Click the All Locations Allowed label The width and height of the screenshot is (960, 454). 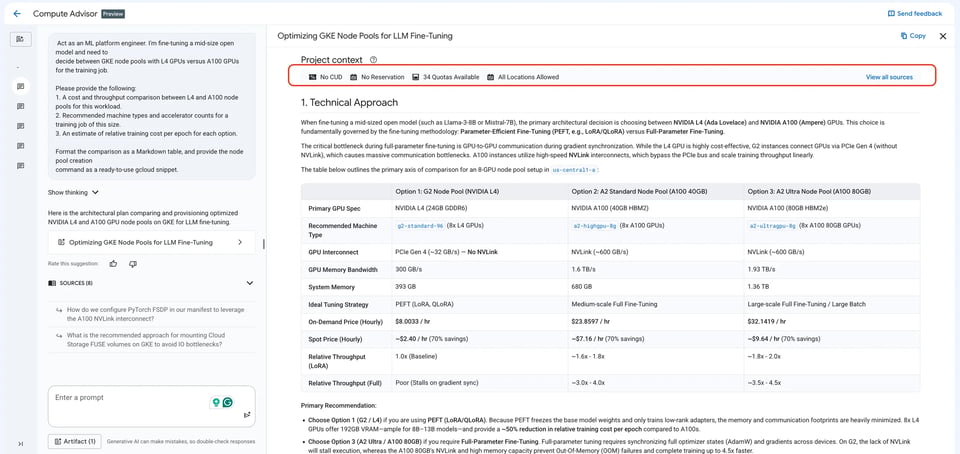pyautogui.click(x=528, y=77)
